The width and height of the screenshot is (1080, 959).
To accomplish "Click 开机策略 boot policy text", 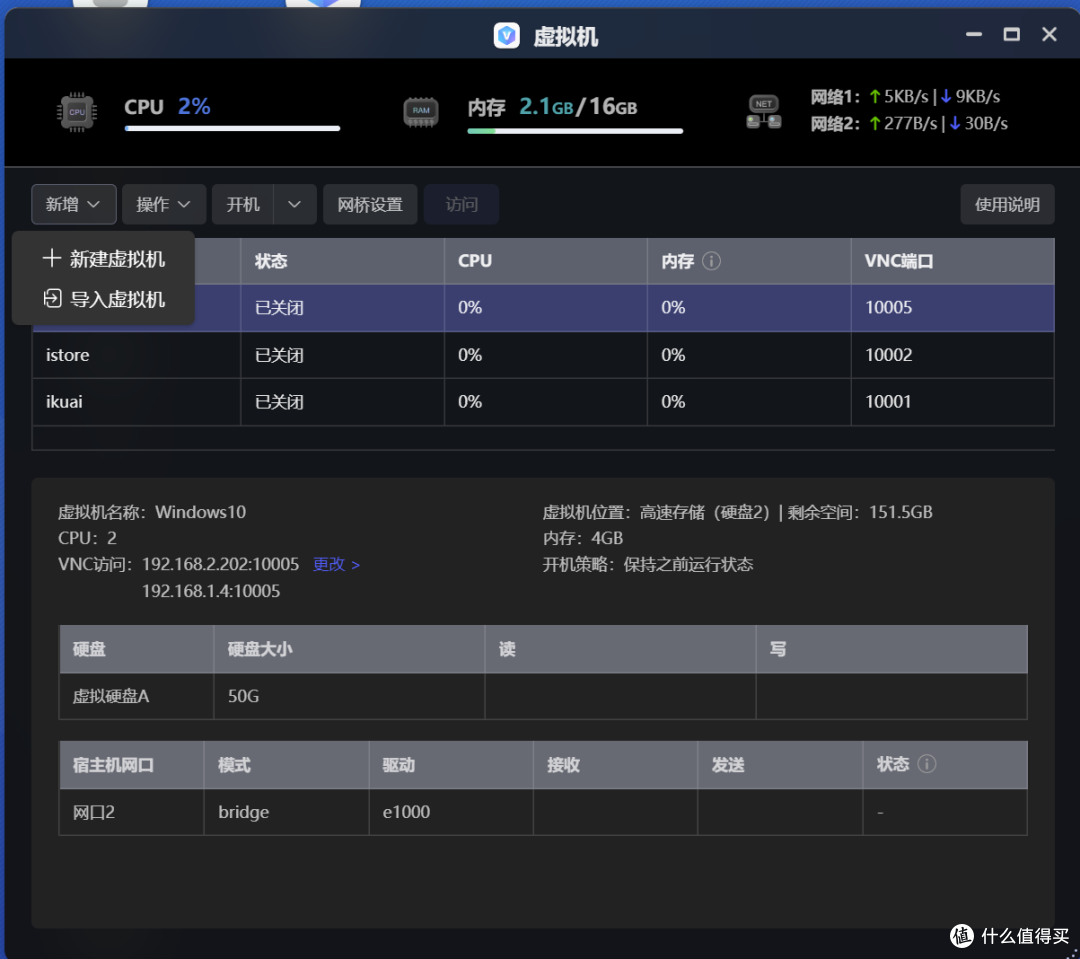I will point(647,564).
